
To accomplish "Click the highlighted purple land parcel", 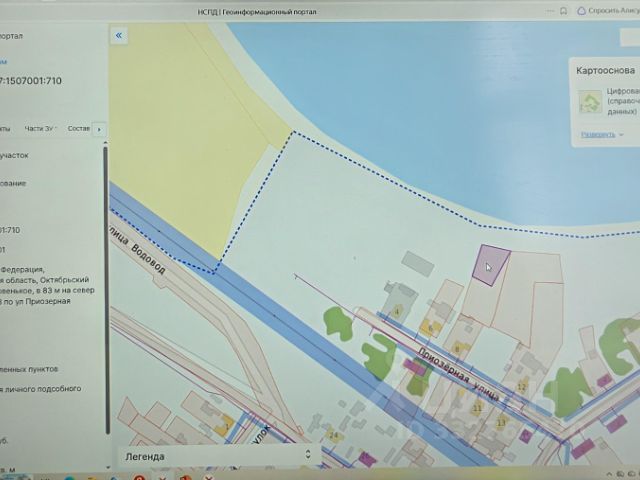I will coord(491,265).
